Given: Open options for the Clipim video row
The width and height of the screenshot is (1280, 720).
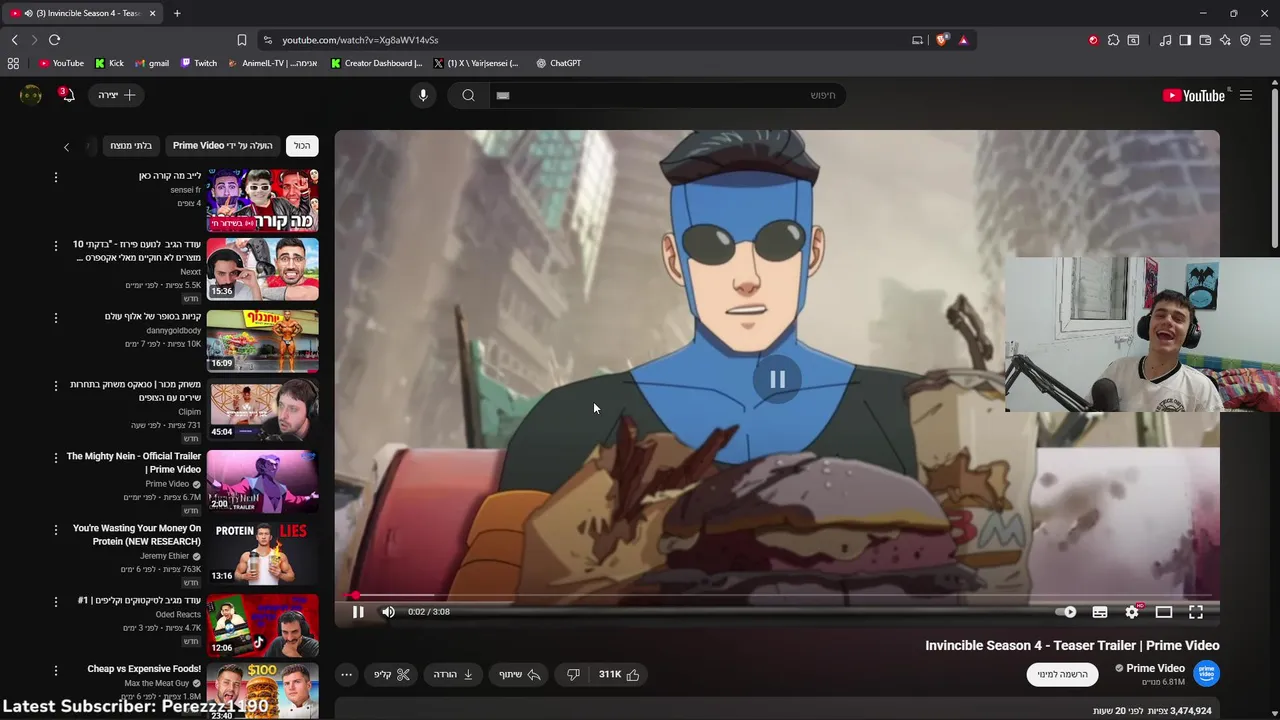Looking at the screenshot, I should pyautogui.click(x=56, y=385).
